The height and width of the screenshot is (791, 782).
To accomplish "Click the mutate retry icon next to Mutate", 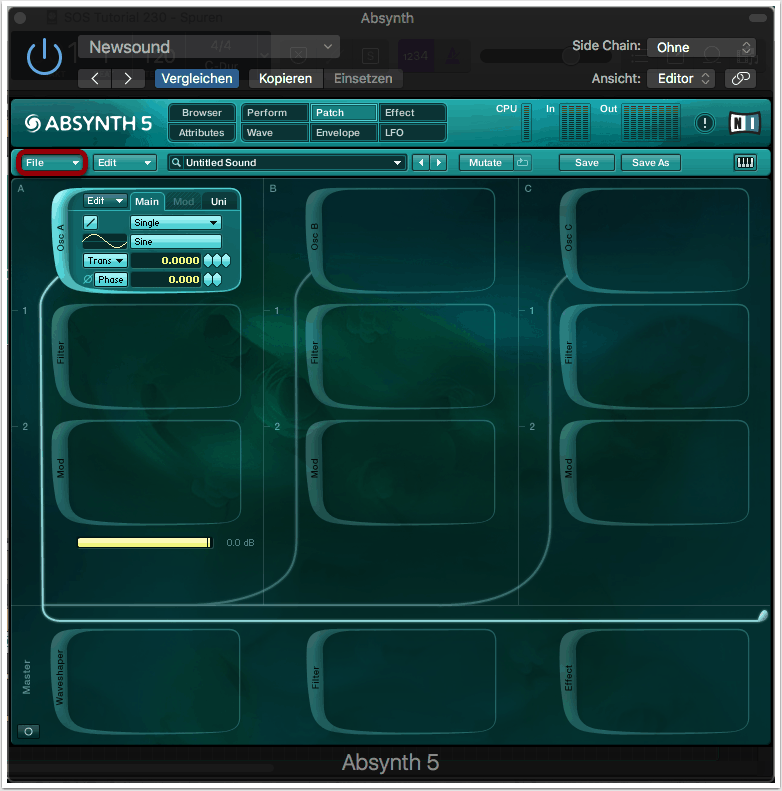I will click(x=523, y=163).
